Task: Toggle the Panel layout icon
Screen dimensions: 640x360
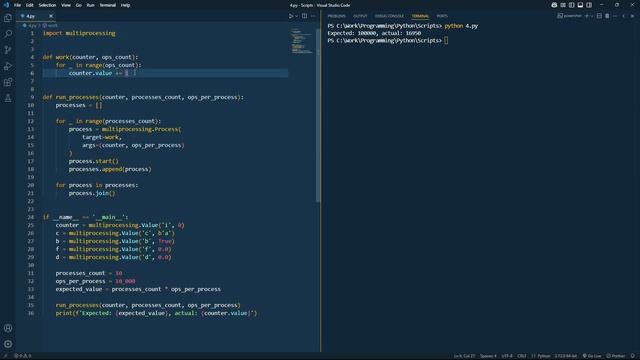Action: point(580,5)
